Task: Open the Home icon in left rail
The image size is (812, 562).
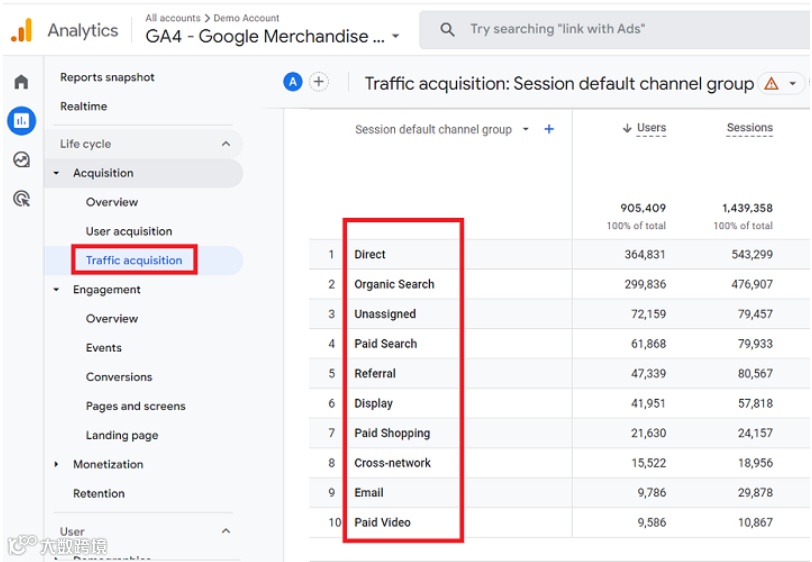Action: pyautogui.click(x=21, y=82)
